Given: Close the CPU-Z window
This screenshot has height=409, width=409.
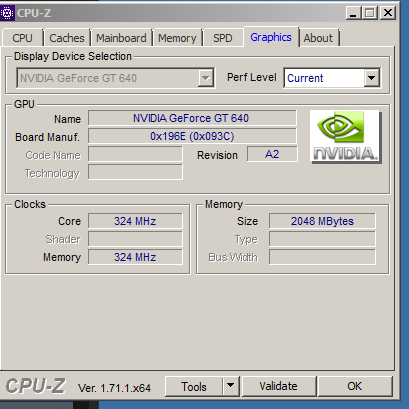Looking at the screenshot, I should coord(388,13).
